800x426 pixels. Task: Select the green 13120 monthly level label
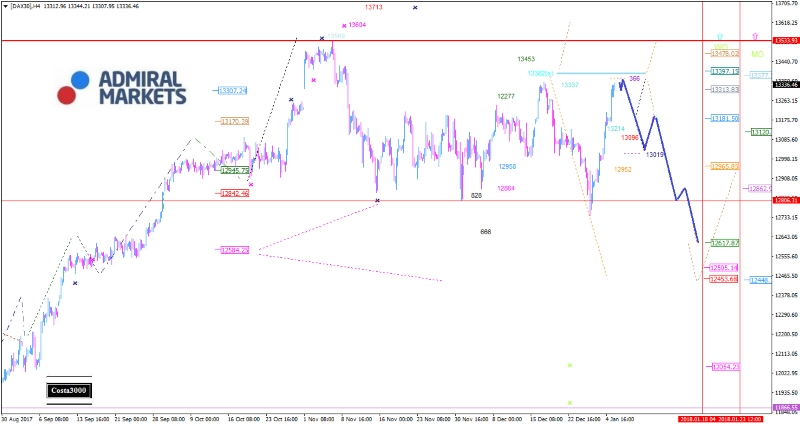[760, 132]
